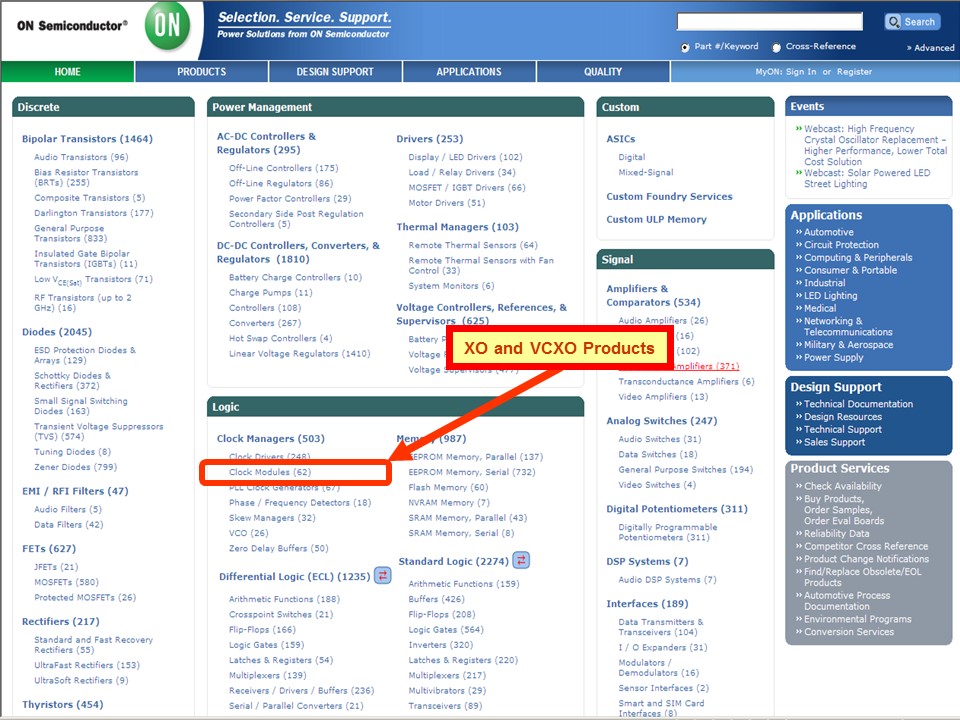Viewport: 960px width, 720px height.
Task: Open the Clock Modules (62) link
Action: pos(270,472)
